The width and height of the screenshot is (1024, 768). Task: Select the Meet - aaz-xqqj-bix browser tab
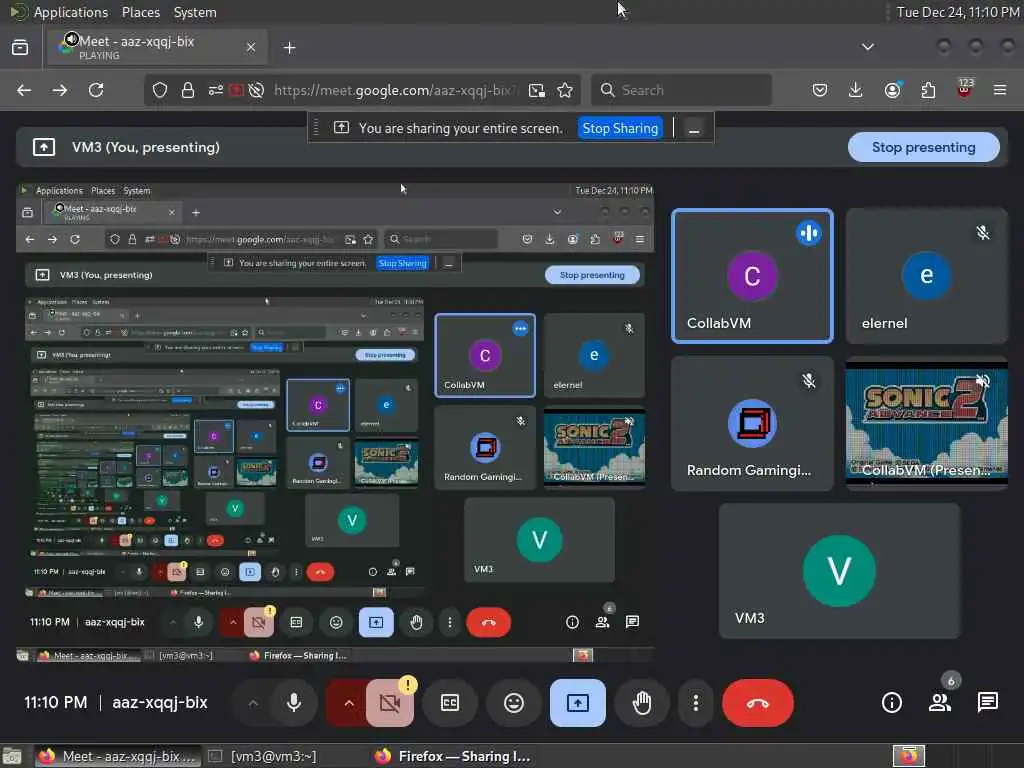[x=157, y=47]
